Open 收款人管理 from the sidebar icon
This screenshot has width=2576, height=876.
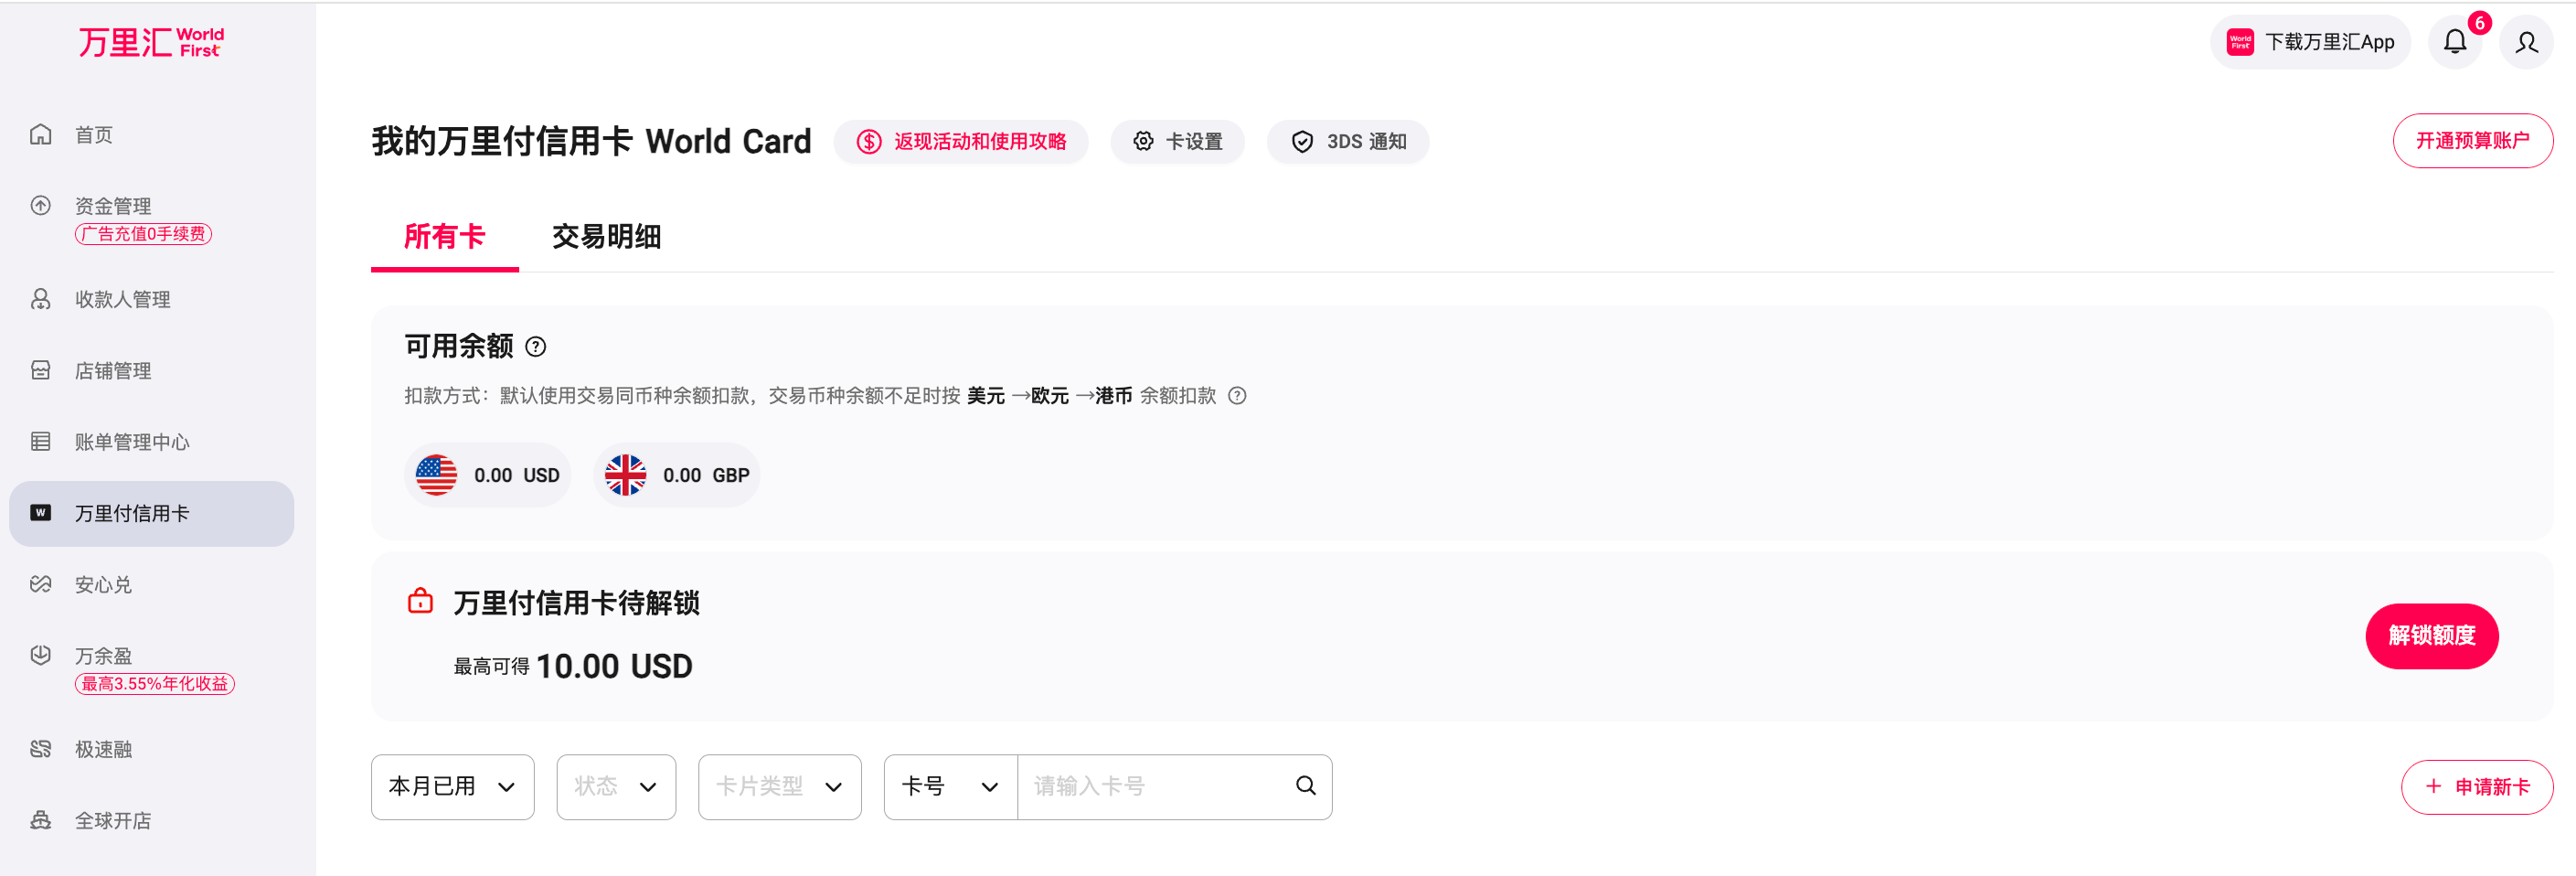[x=40, y=298]
